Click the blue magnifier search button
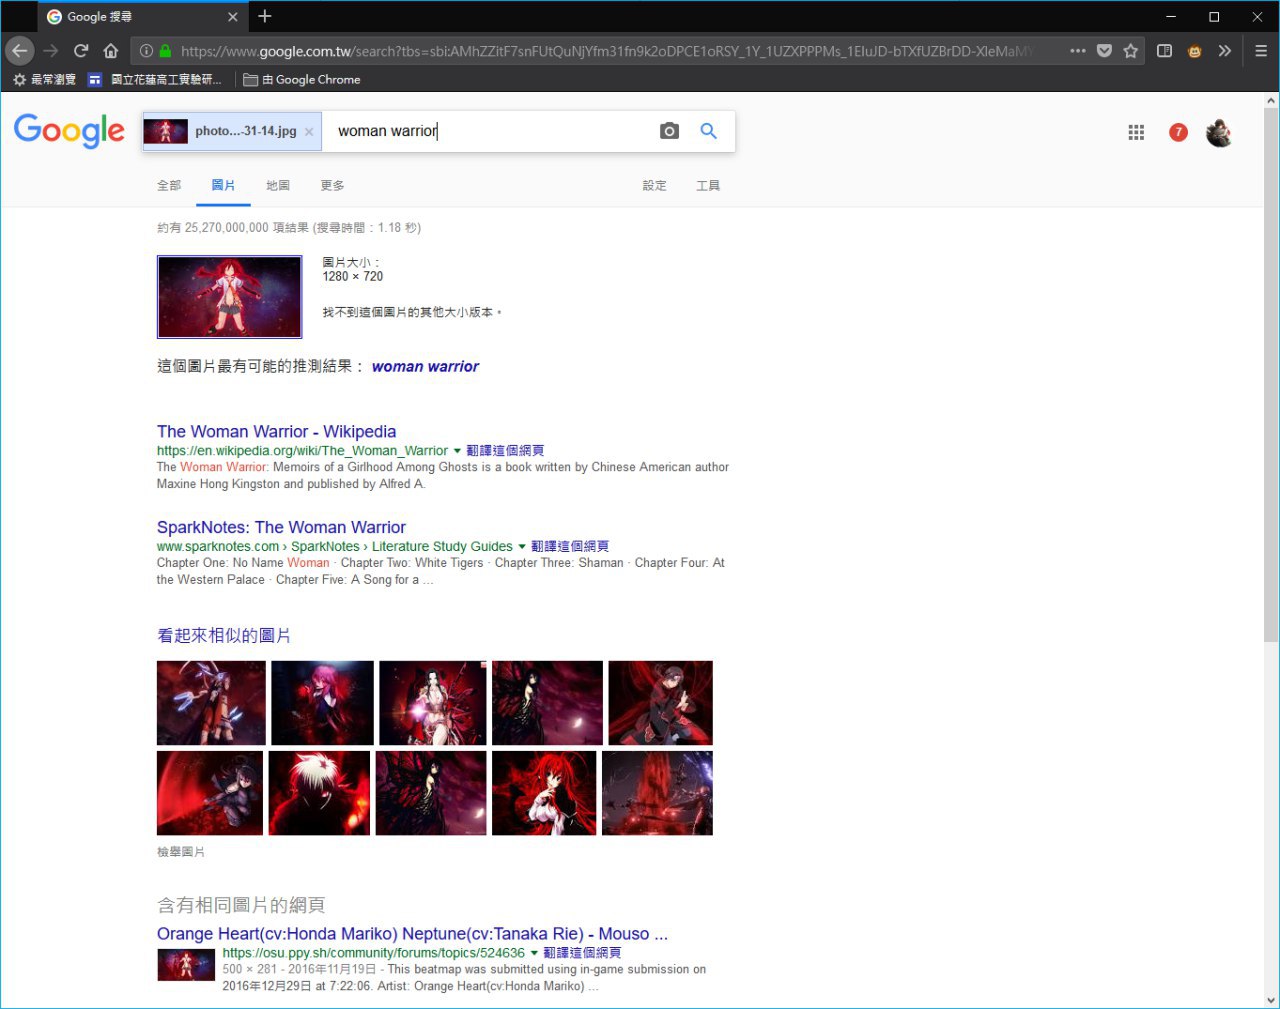The image size is (1280, 1009). pyautogui.click(x=708, y=131)
